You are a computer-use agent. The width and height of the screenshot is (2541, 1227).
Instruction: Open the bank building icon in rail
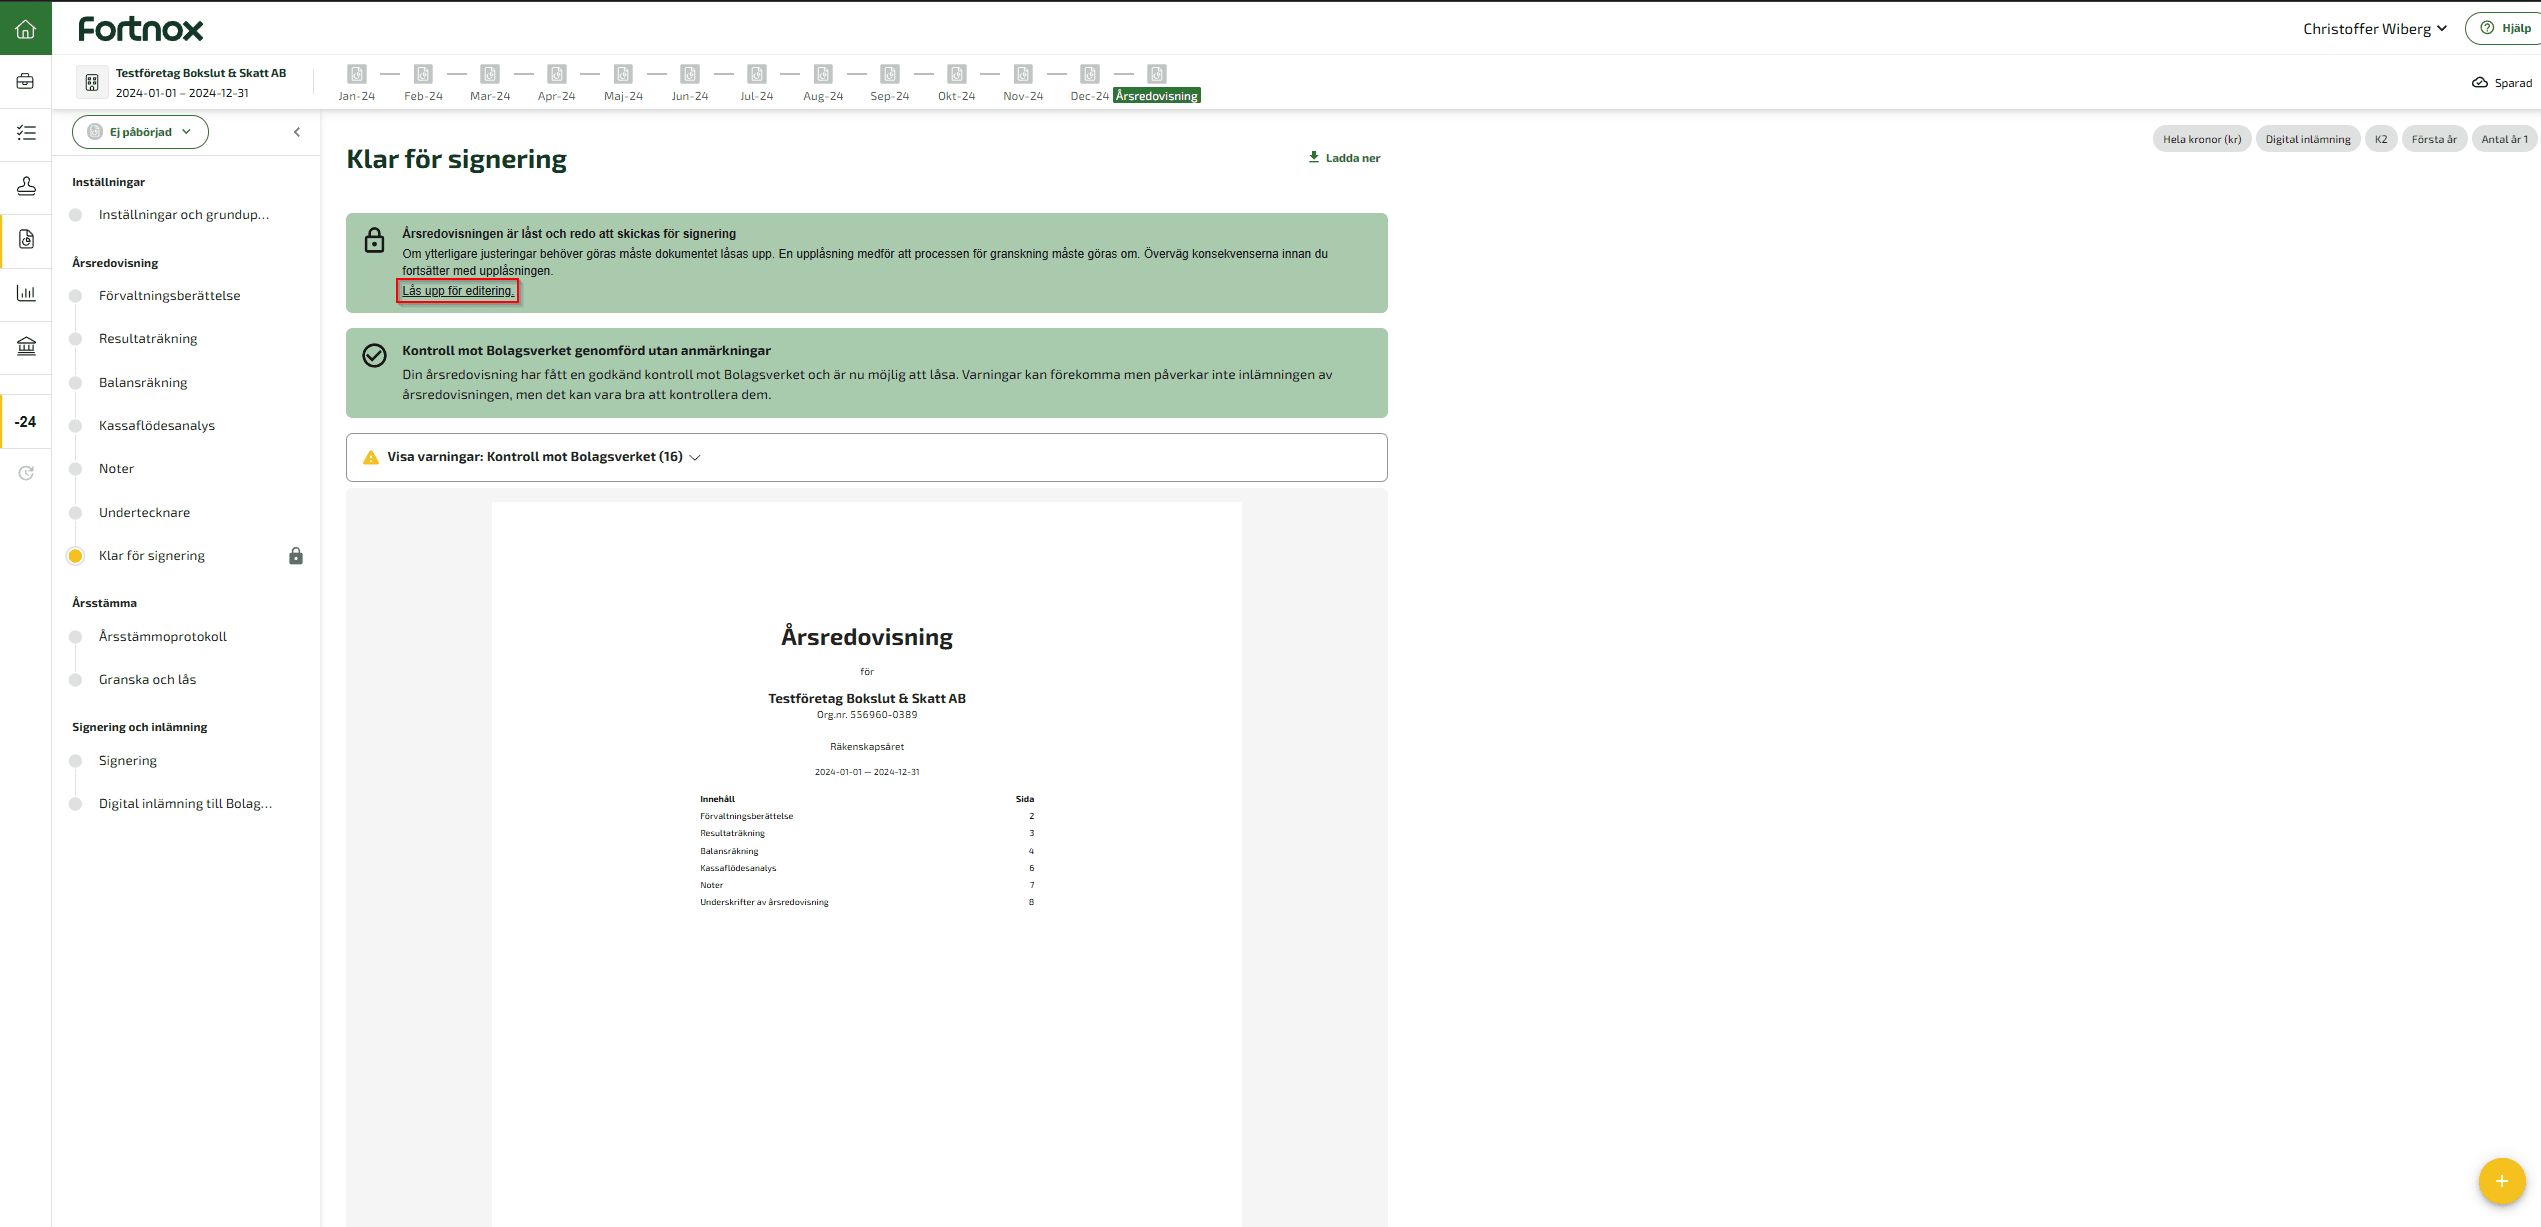(x=26, y=346)
